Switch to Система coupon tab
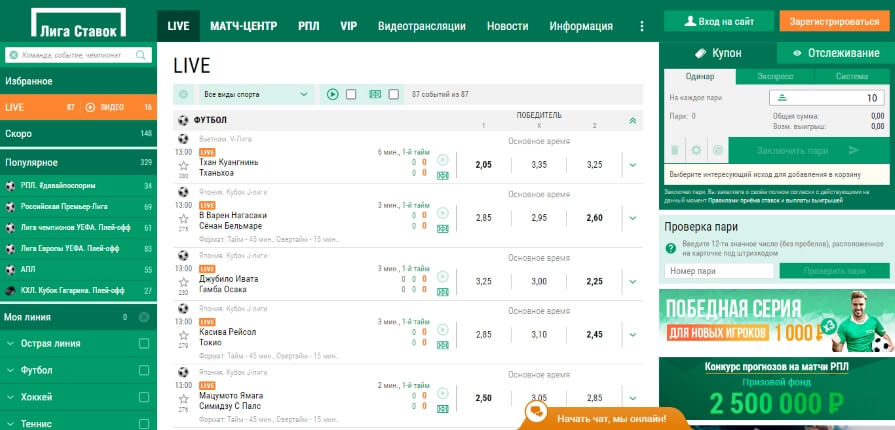This screenshot has width=895, height=430. tap(852, 77)
